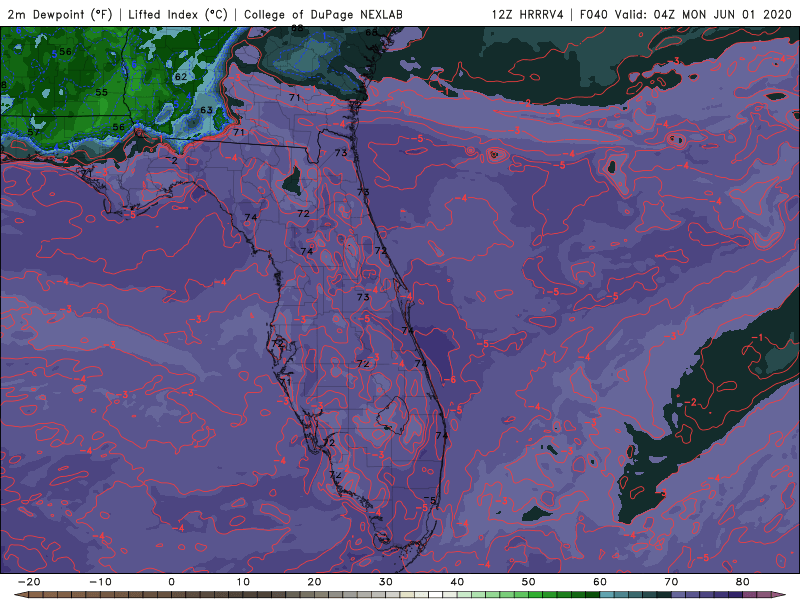The image size is (800, 600).
Task: Click the 'Lifted Index (°C)' header label
Action: pos(178,14)
